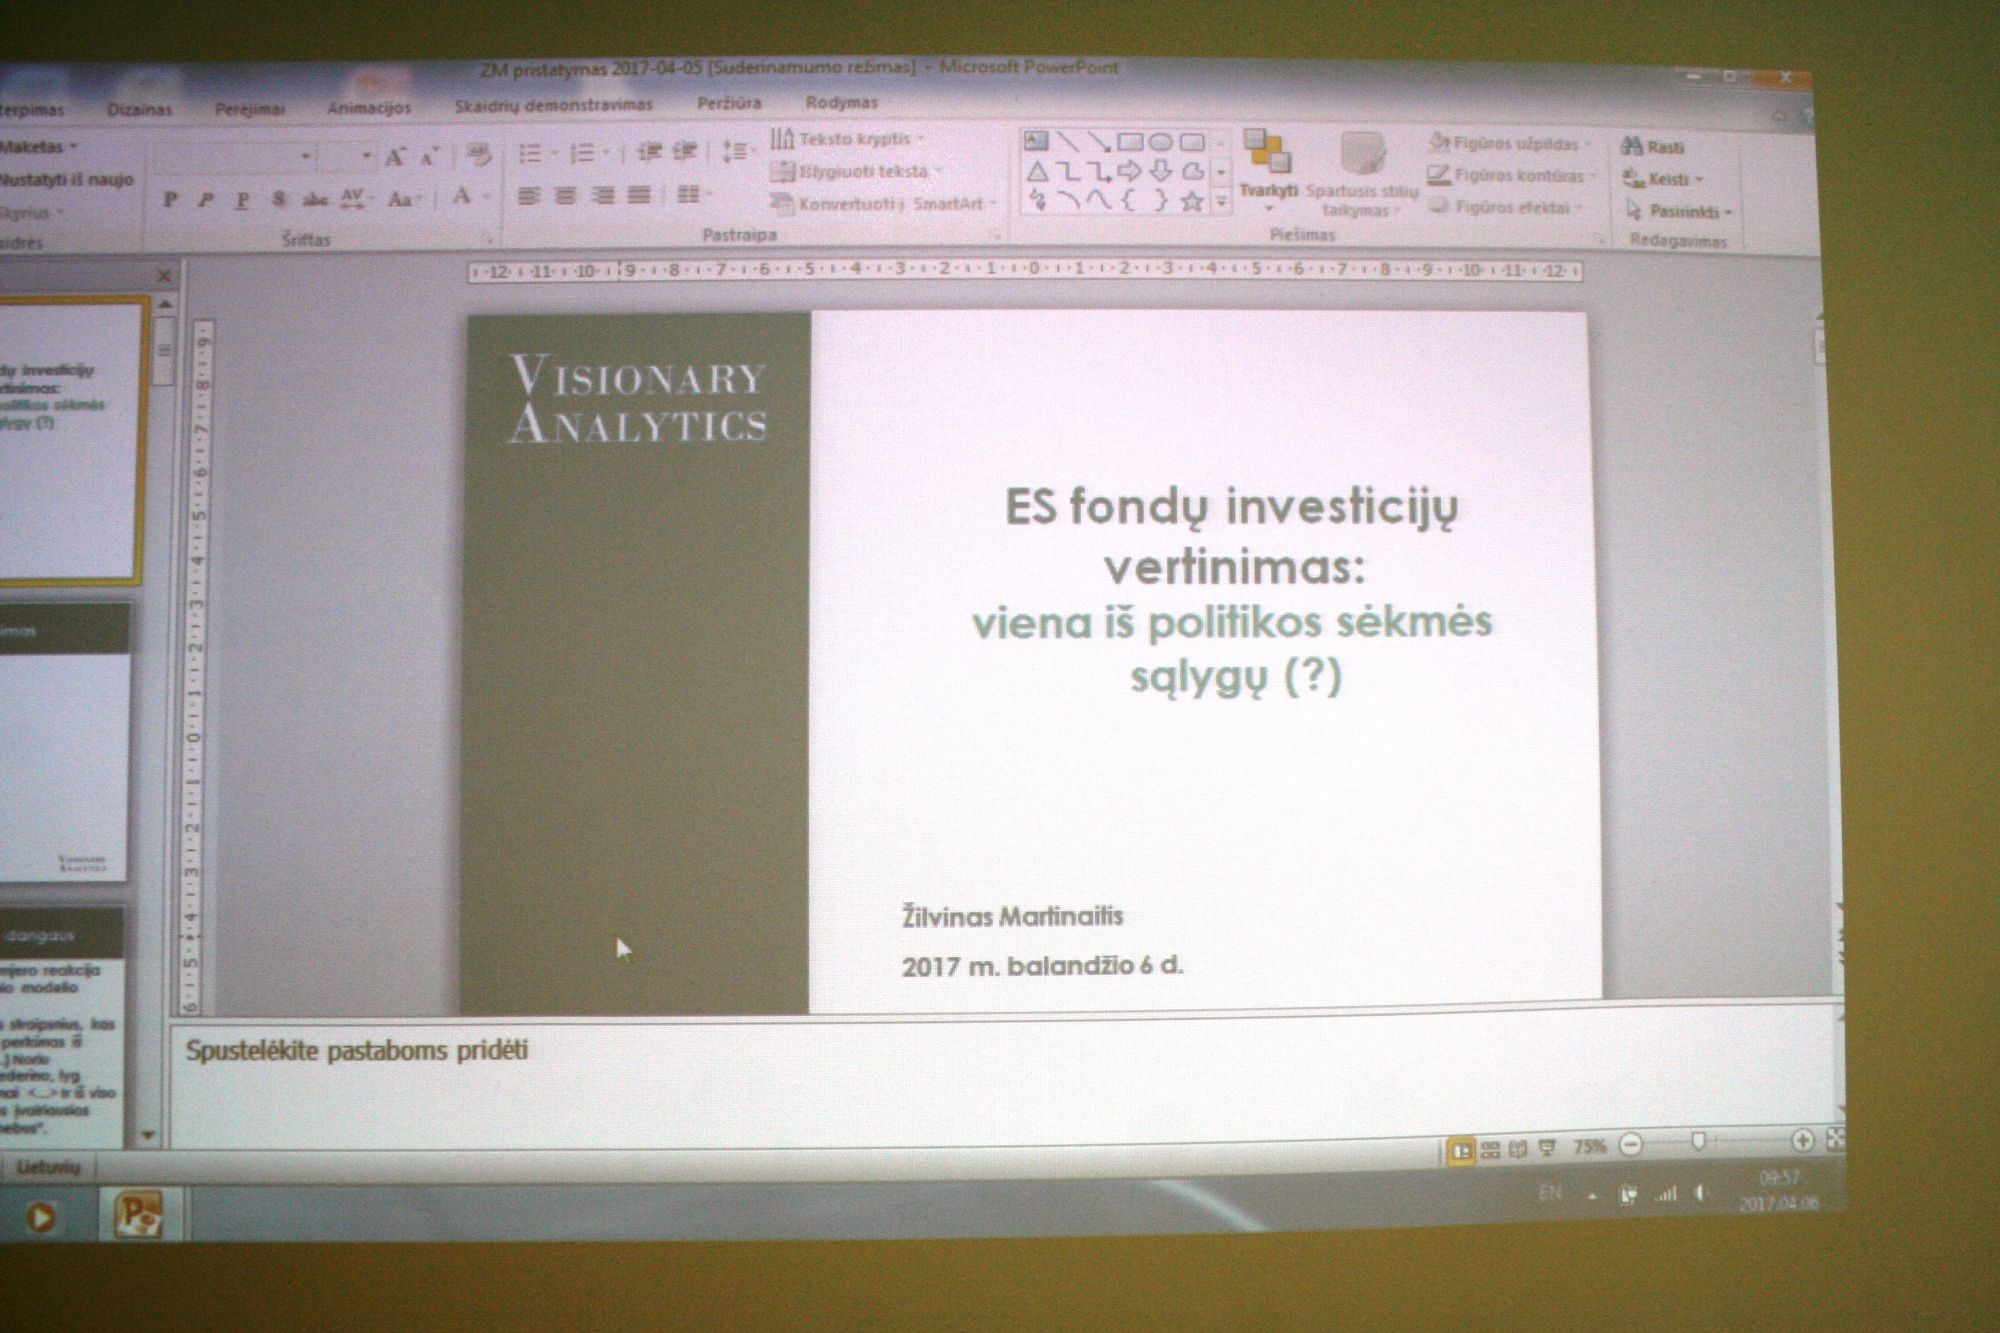Screen dimensions: 2000x1333
Task: Switch to Normal view in status bar
Action: pyautogui.click(x=1462, y=1151)
